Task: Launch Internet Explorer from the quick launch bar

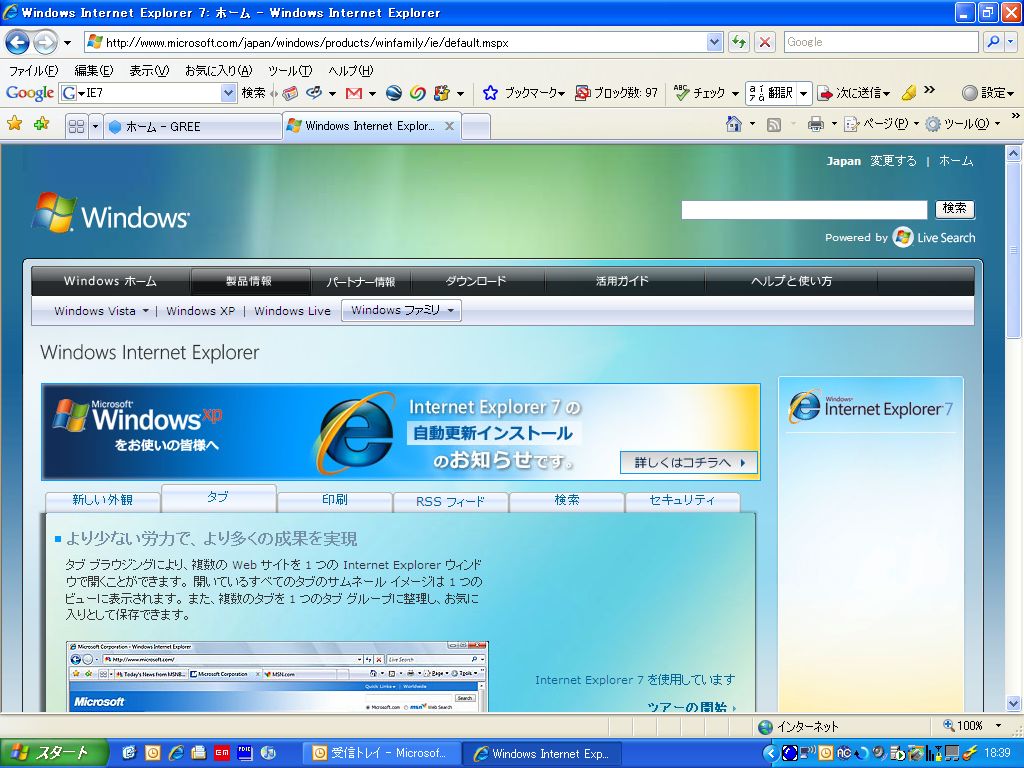Action: point(176,753)
